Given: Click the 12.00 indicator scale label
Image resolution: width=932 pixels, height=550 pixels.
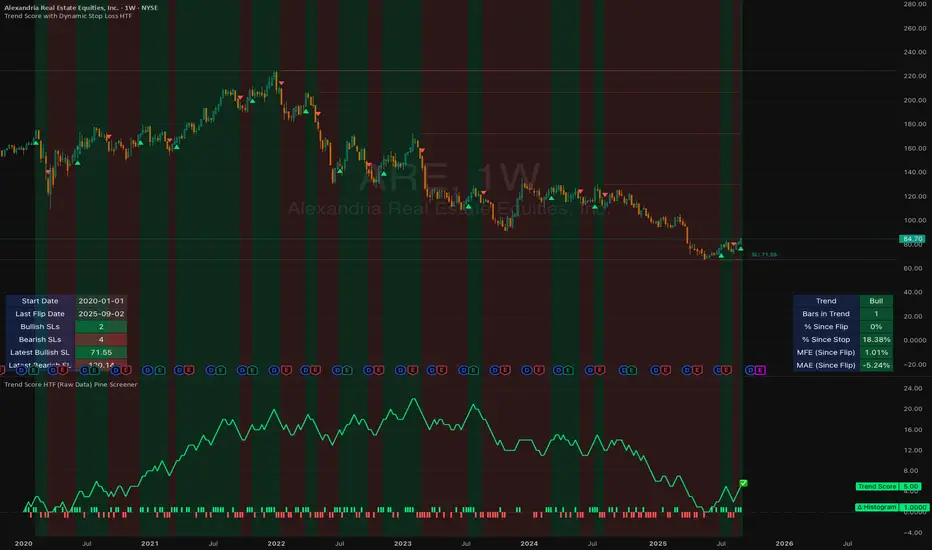Looking at the screenshot, I should click(912, 450).
